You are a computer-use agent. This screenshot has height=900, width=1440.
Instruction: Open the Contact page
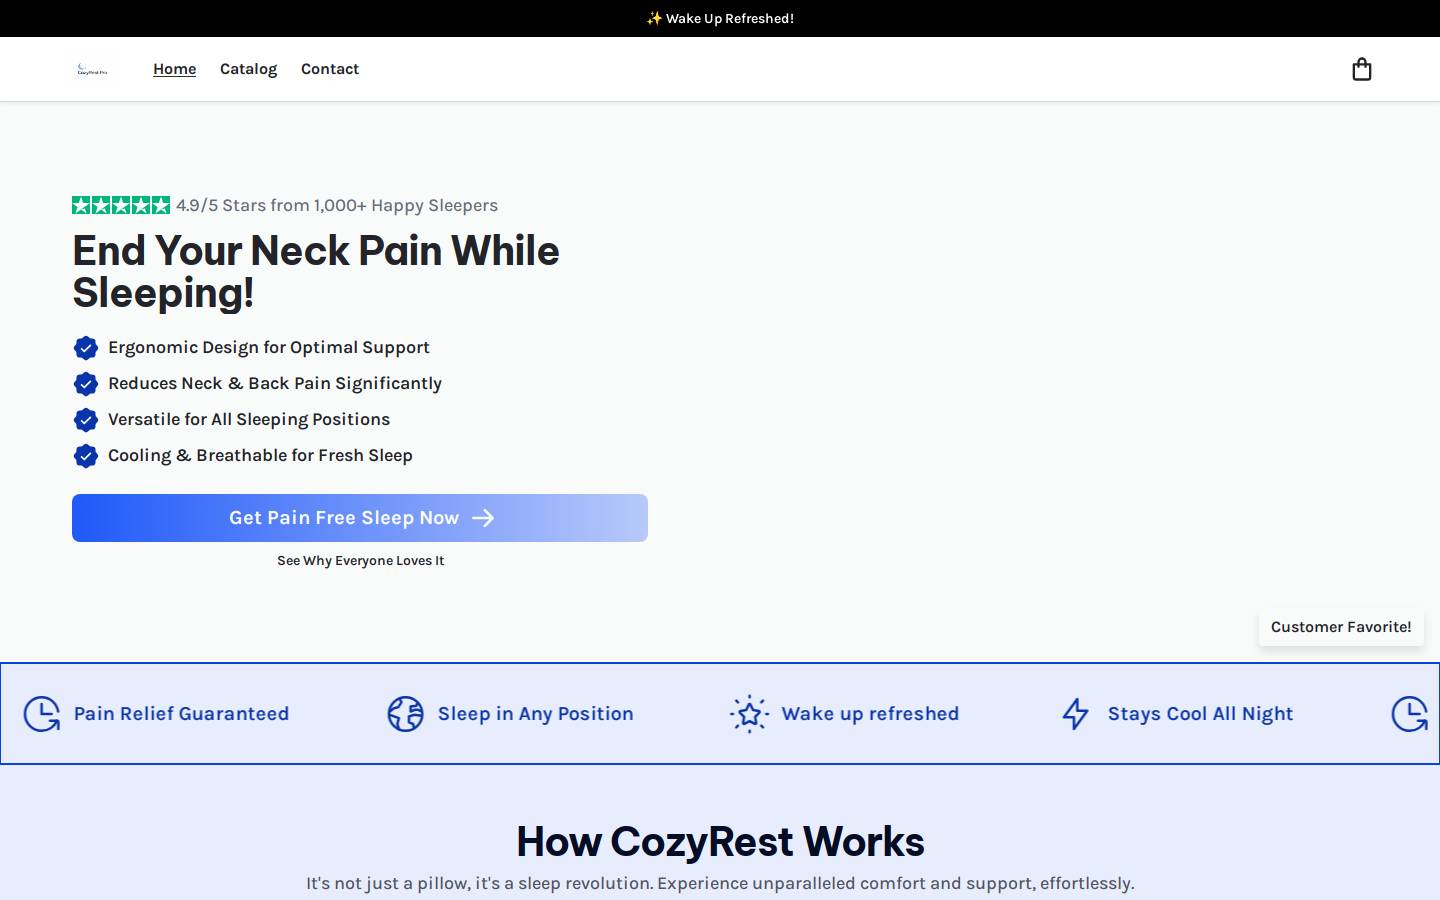pos(330,69)
